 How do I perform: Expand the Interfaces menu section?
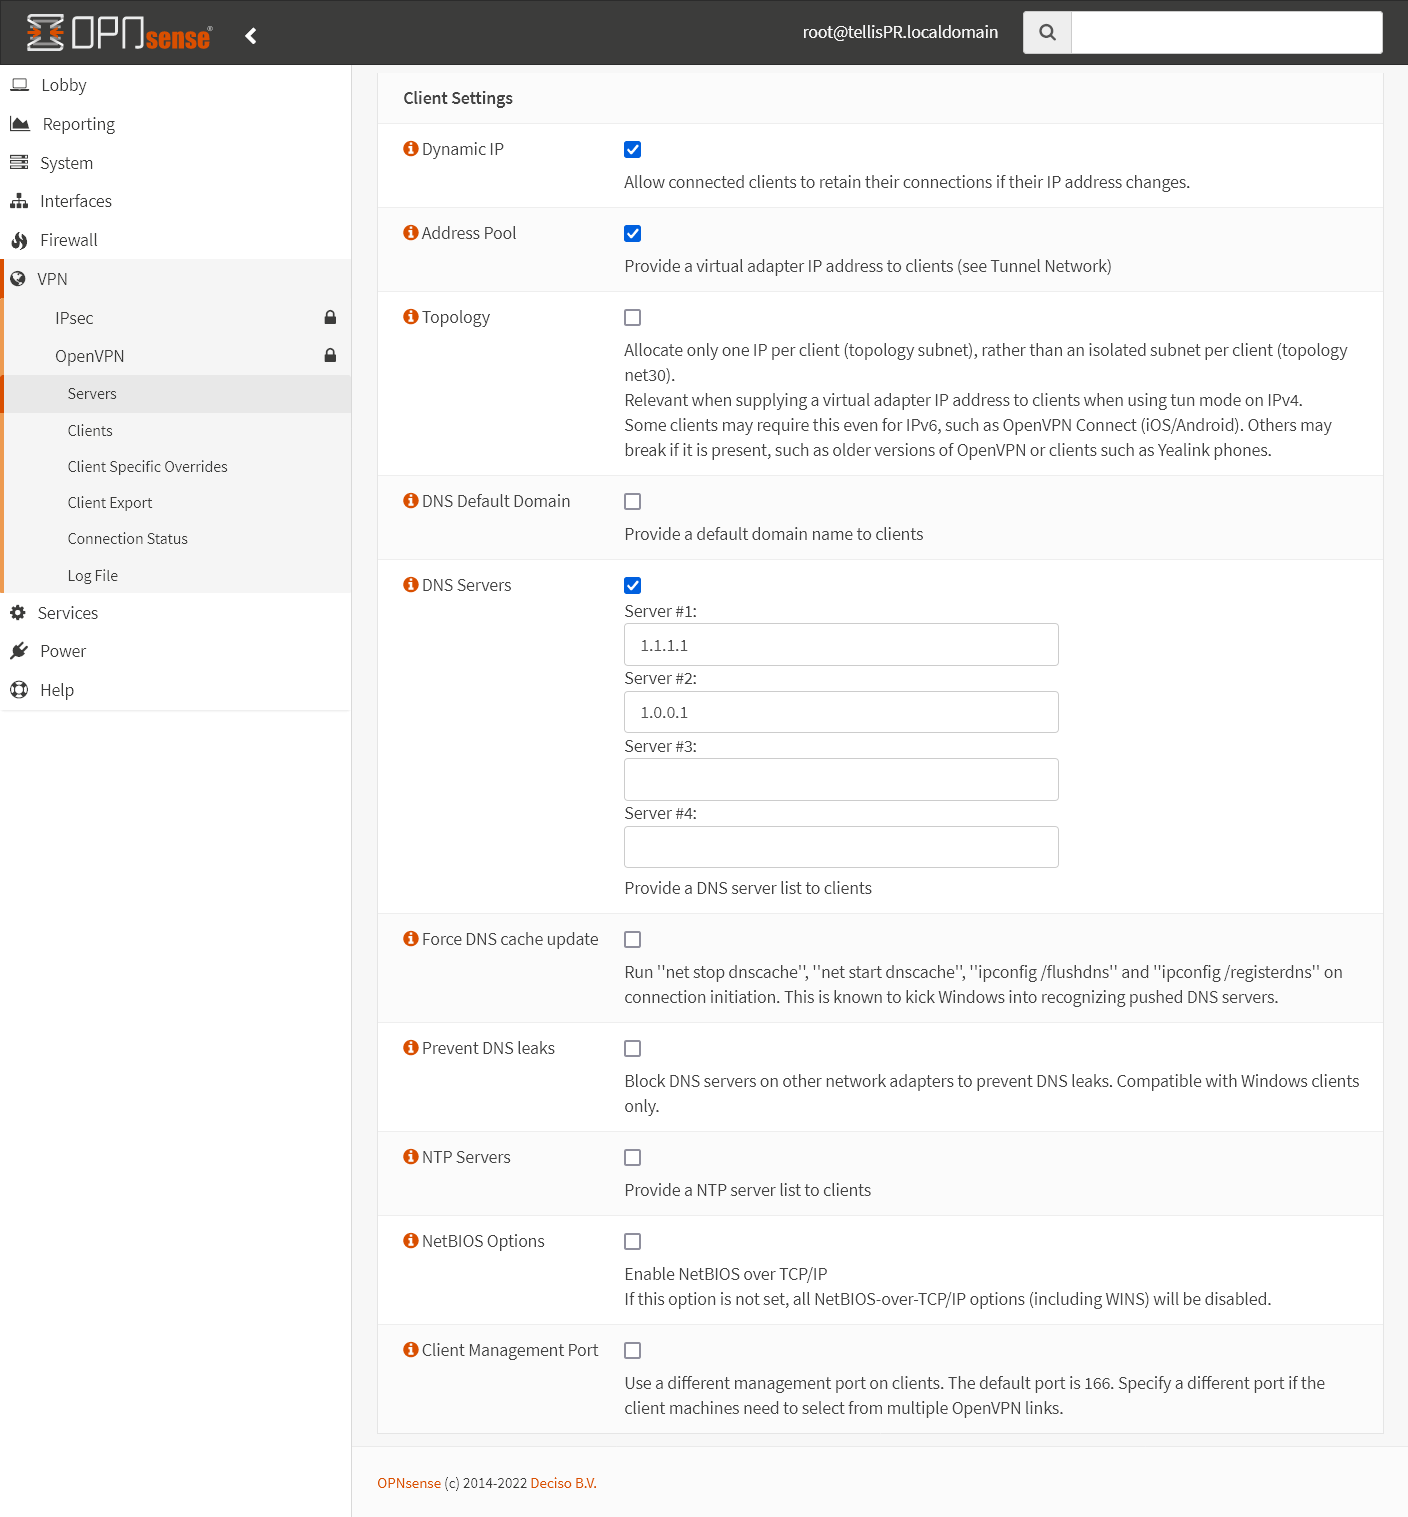[76, 200]
